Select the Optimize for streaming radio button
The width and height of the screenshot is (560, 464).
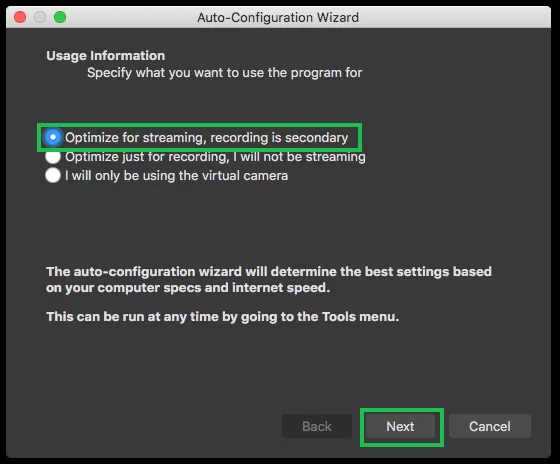pos(53,138)
